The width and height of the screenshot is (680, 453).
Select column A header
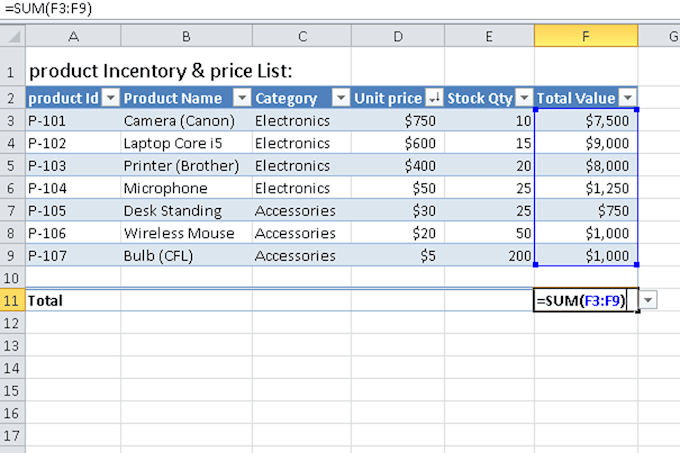pos(73,36)
